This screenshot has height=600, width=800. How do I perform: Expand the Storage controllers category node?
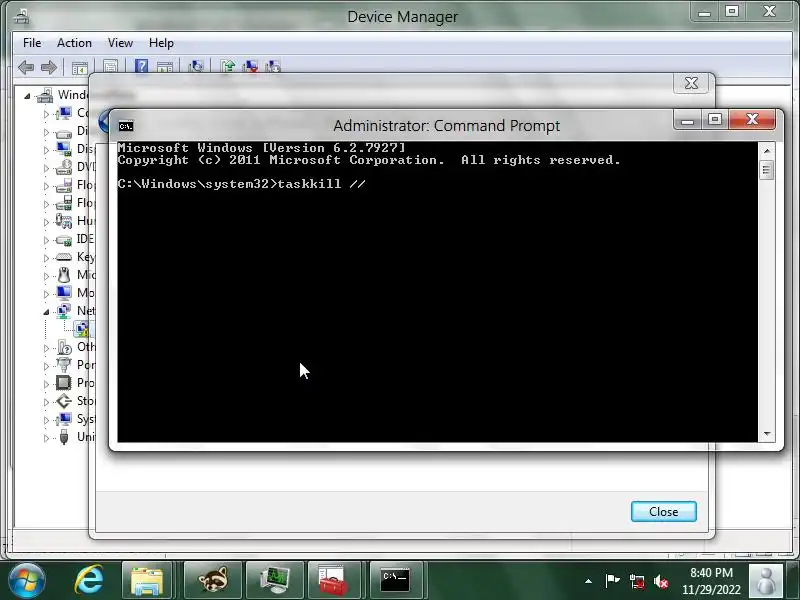(46, 402)
